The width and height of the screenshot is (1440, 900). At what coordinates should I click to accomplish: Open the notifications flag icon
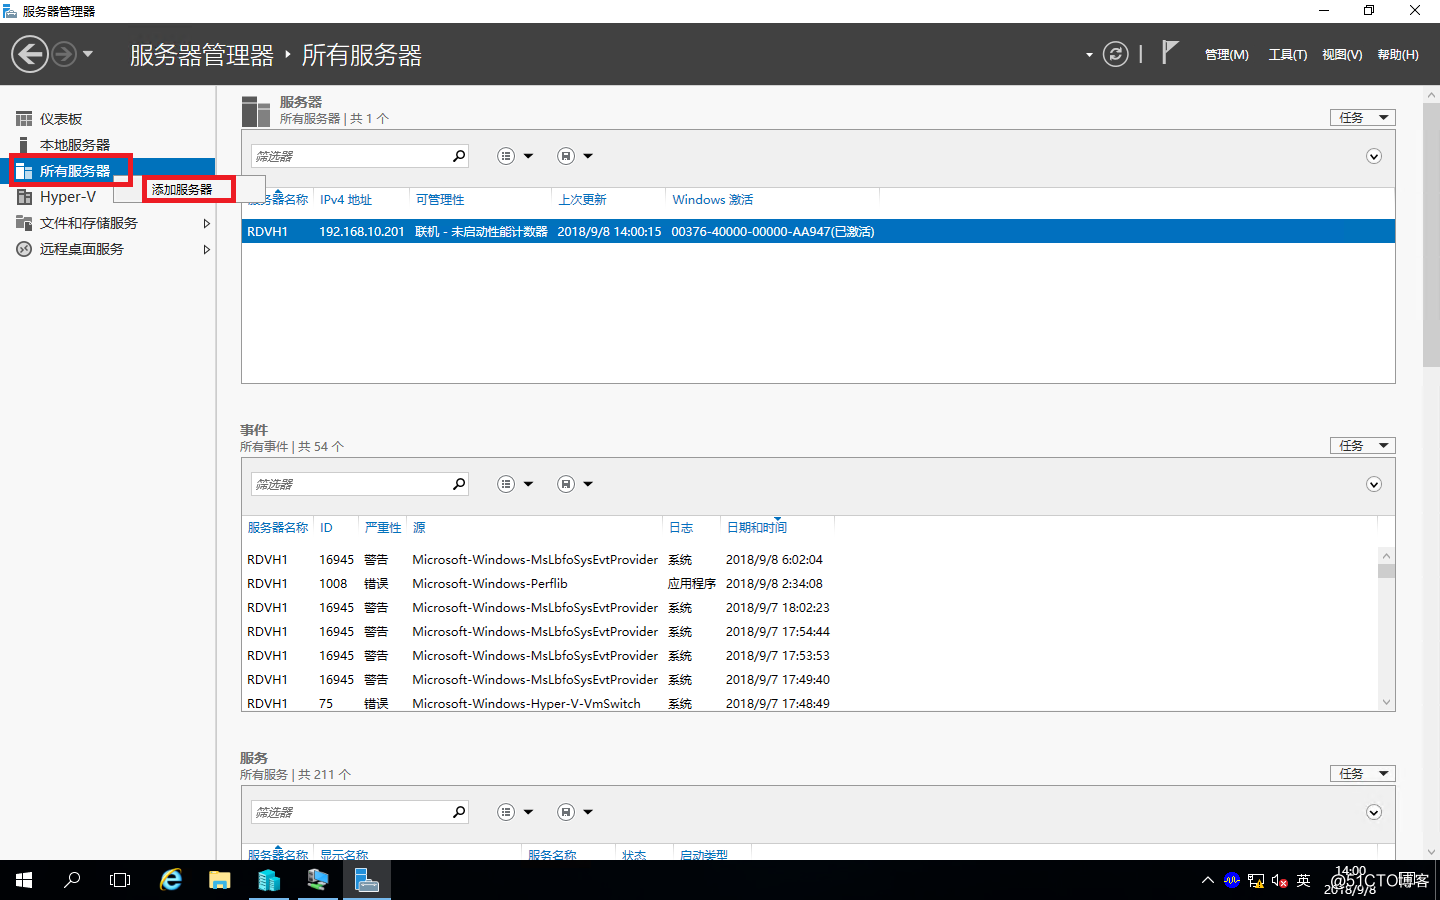(1169, 52)
